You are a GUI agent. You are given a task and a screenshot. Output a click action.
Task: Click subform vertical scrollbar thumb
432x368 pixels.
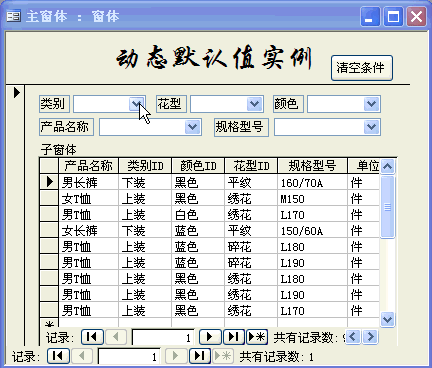click(x=388, y=207)
